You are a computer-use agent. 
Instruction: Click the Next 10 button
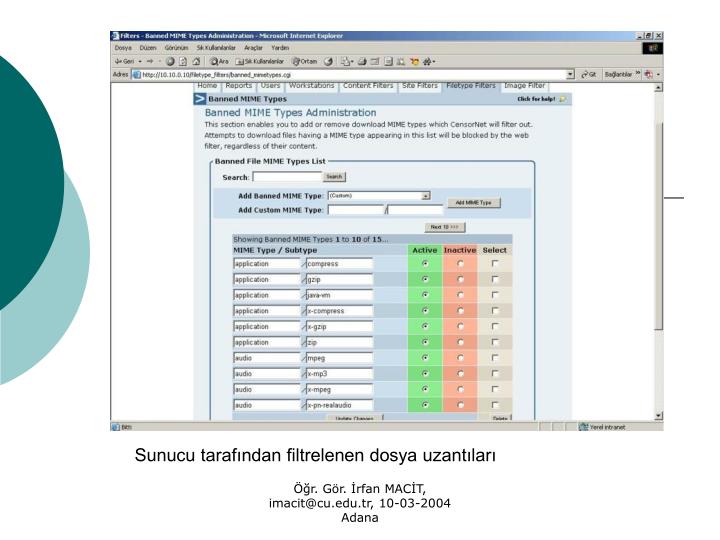pos(444,227)
